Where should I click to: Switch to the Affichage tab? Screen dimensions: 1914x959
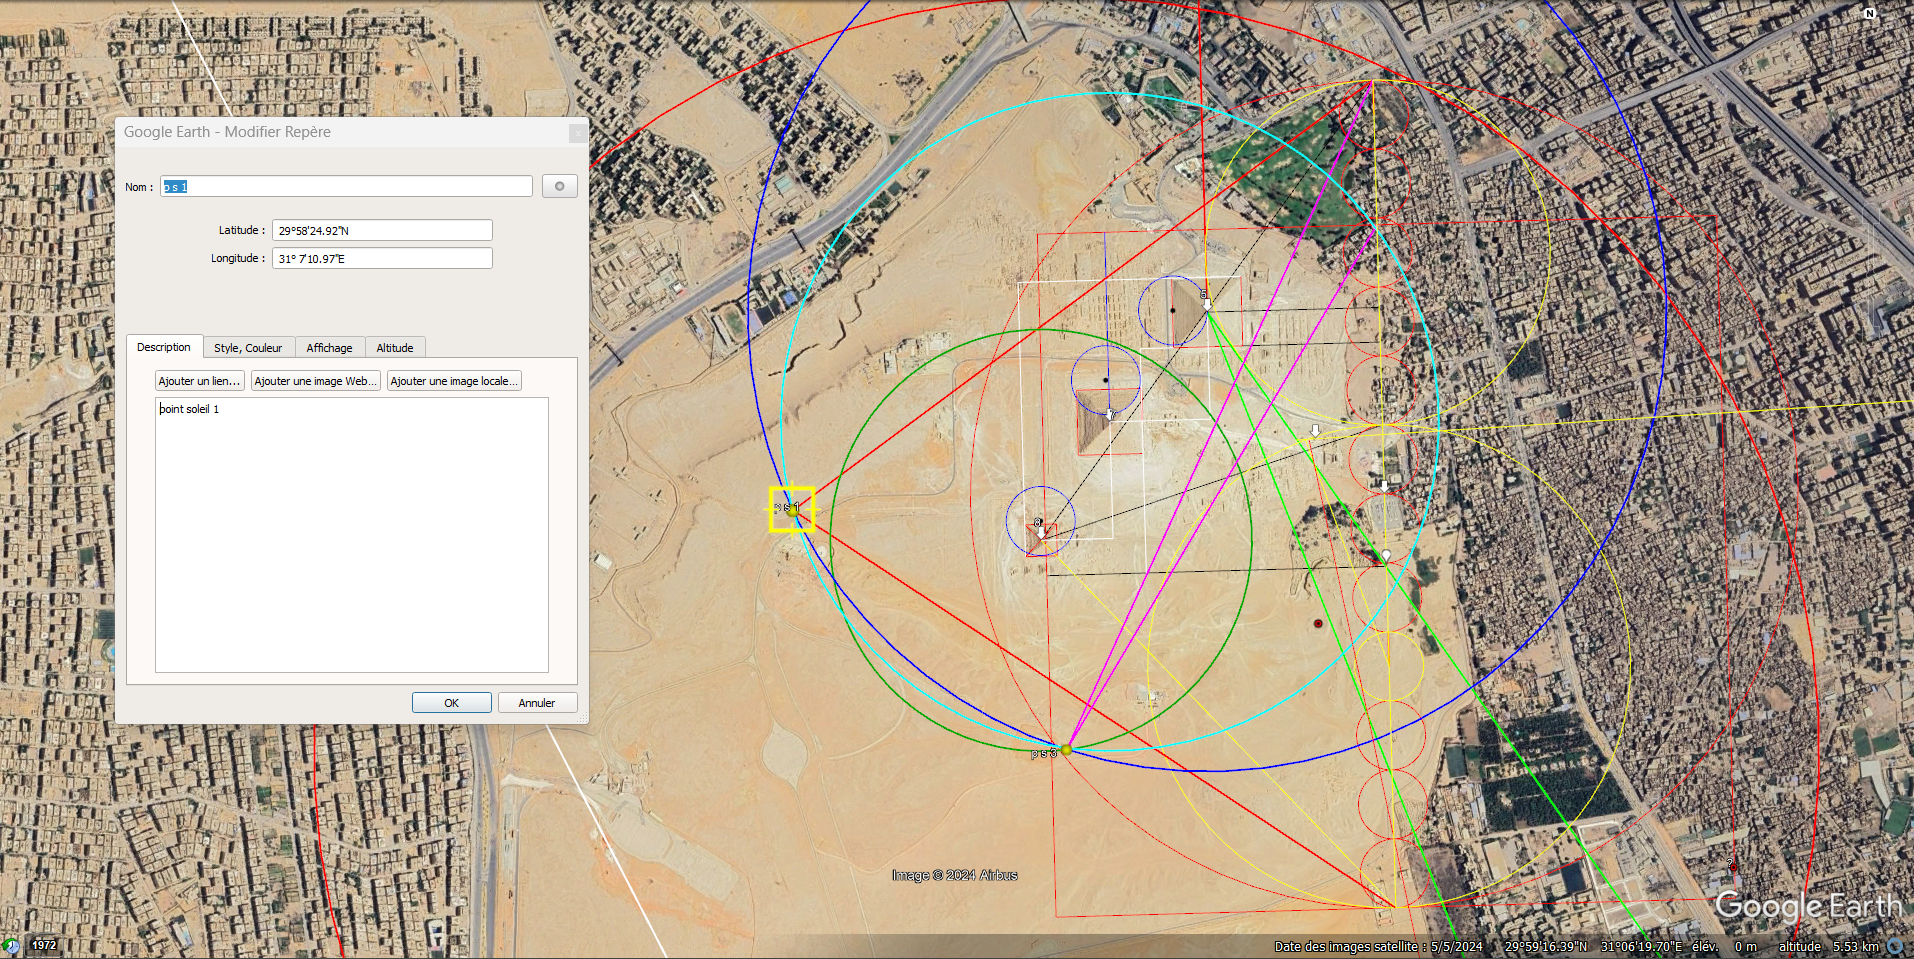point(329,348)
